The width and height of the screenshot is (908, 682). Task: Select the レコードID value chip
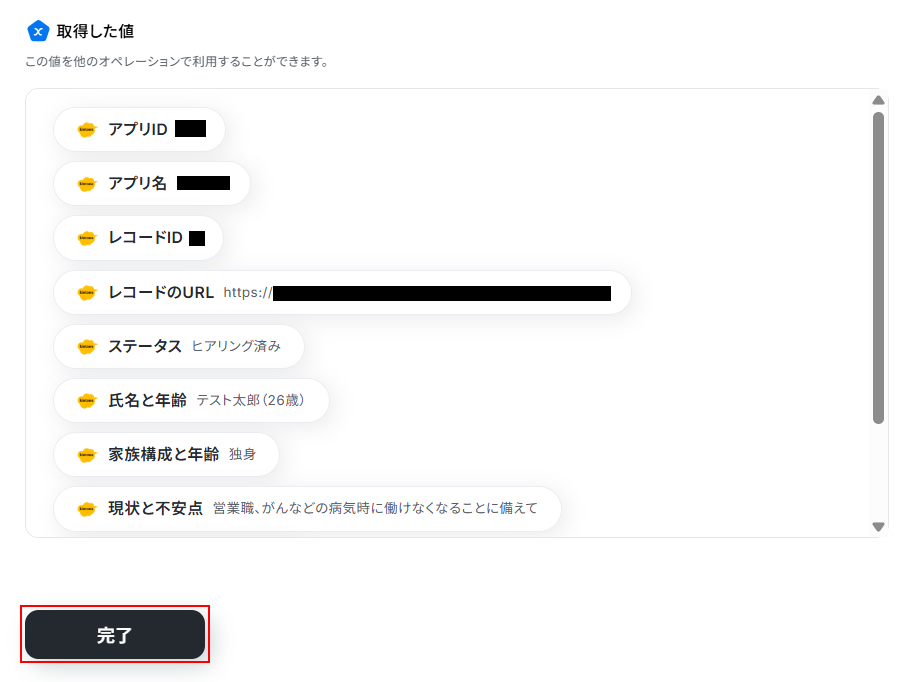(x=138, y=238)
